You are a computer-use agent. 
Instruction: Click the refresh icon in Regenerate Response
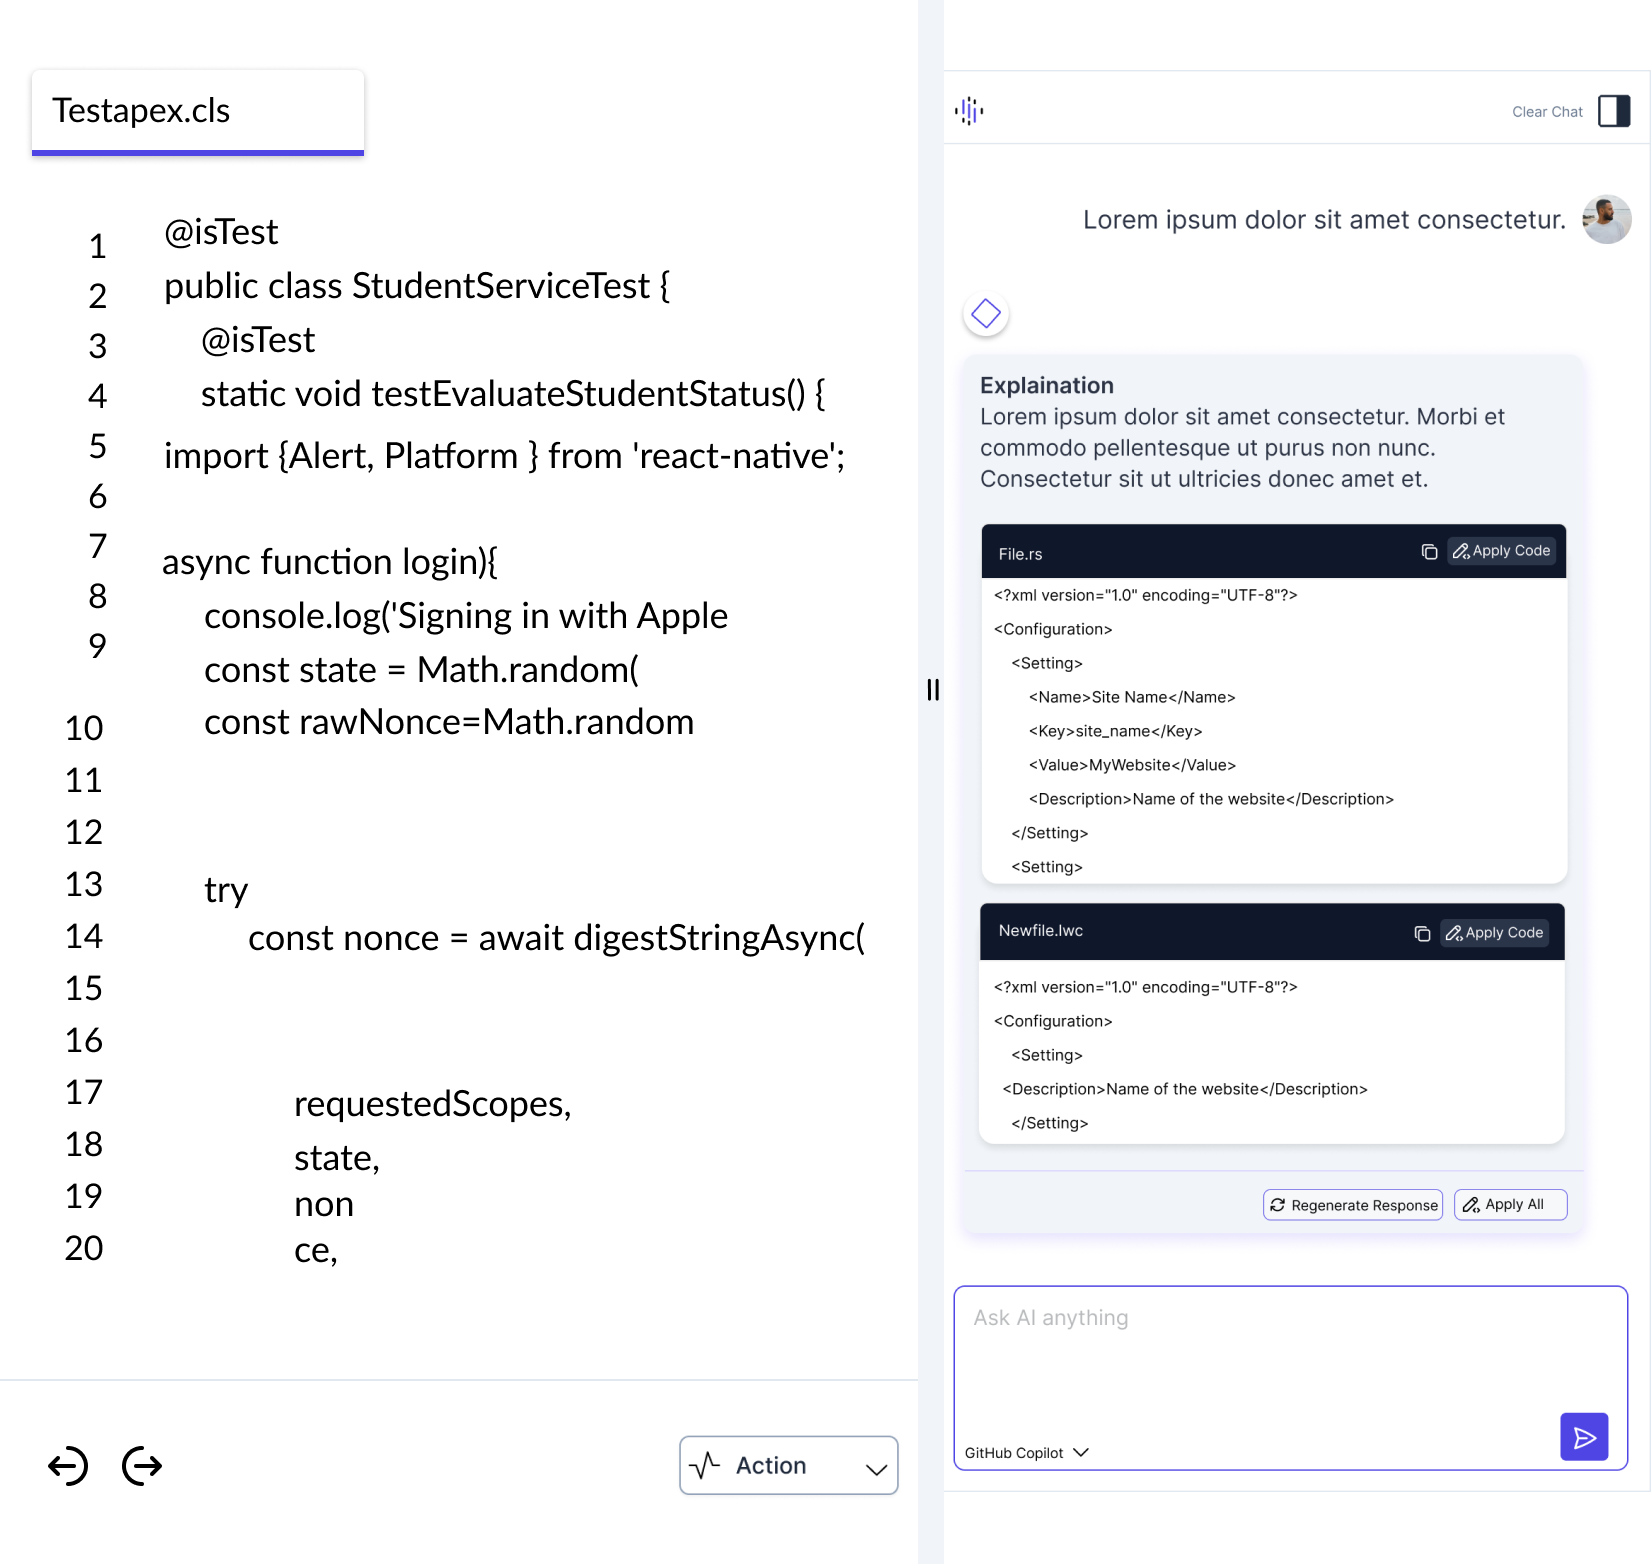tap(1277, 1205)
